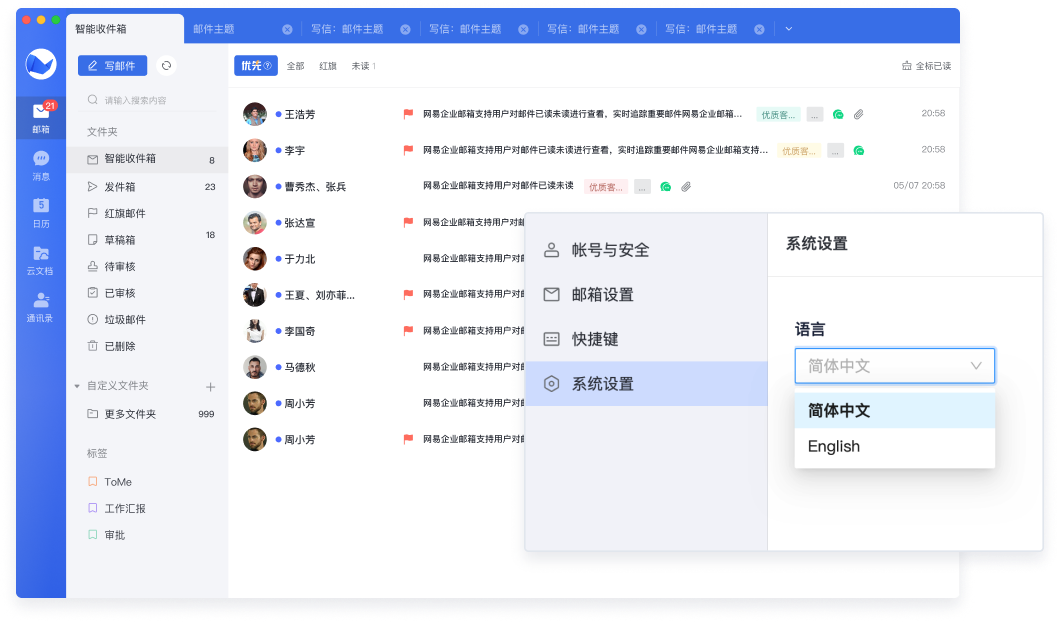Open the email from 曹秀杰、张兵

(x=593, y=186)
